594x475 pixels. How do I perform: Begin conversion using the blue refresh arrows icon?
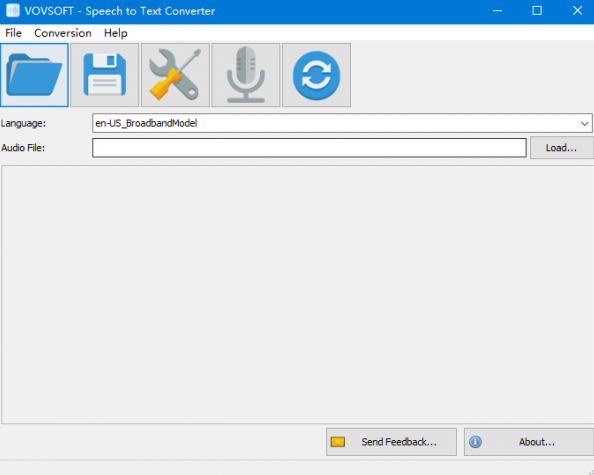coord(316,75)
